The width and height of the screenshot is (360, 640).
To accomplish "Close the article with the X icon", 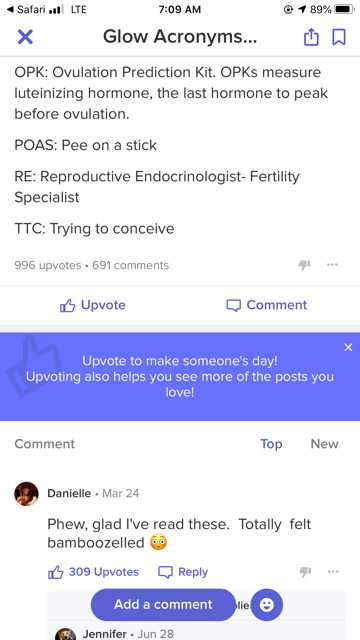I will point(25,37).
